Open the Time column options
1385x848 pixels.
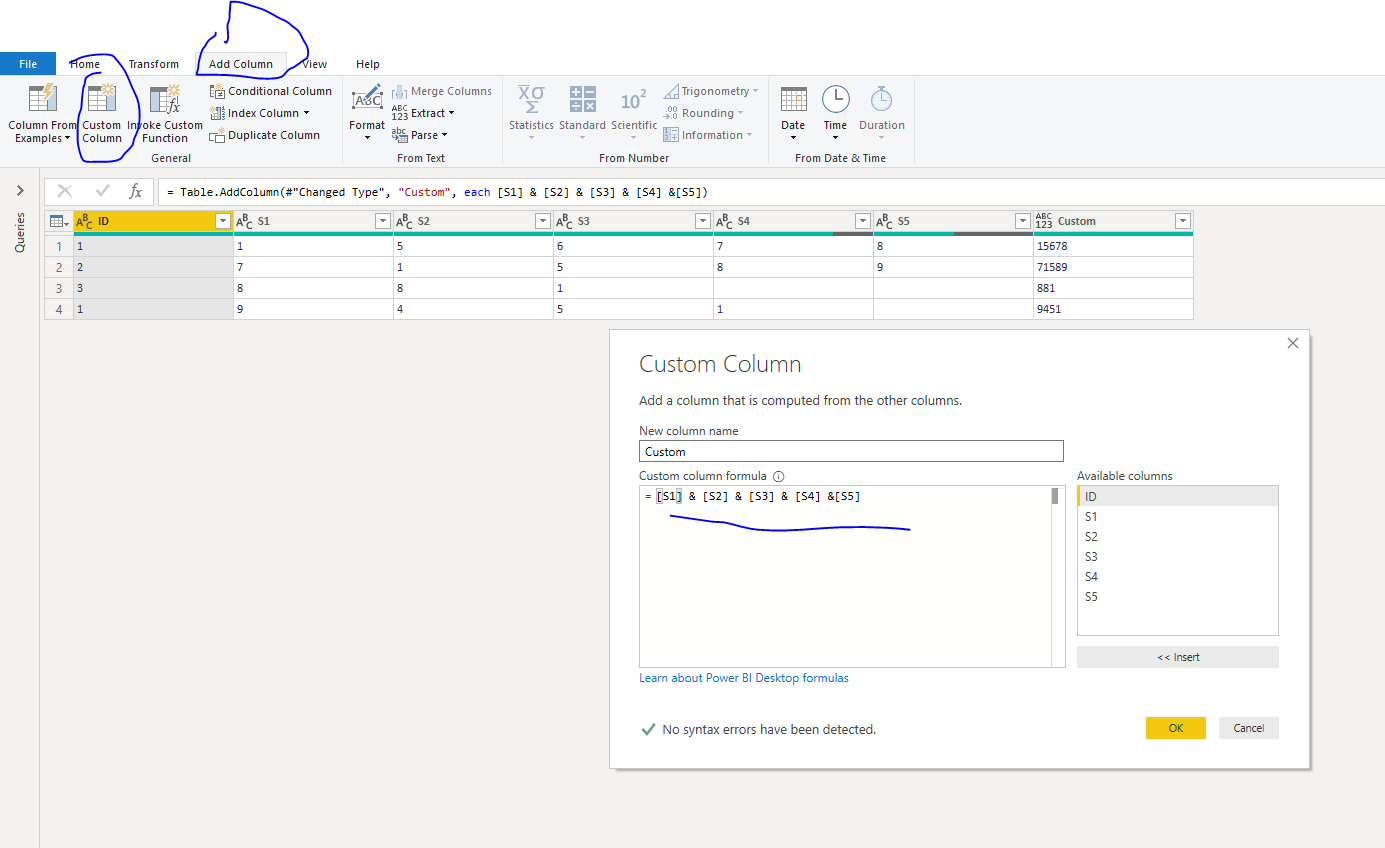coord(835,112)
